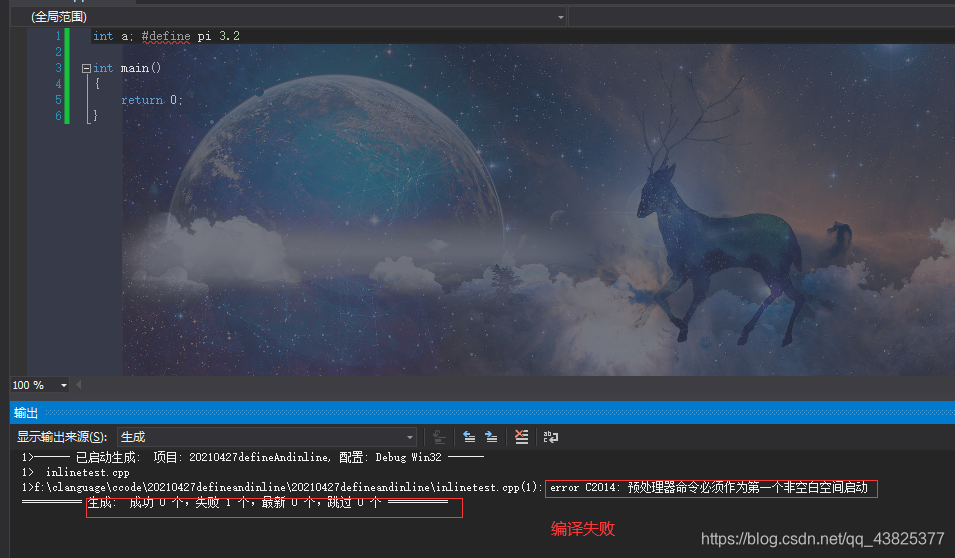Collapse the int main() code block

pyautogui.click(x=86, y=68)
